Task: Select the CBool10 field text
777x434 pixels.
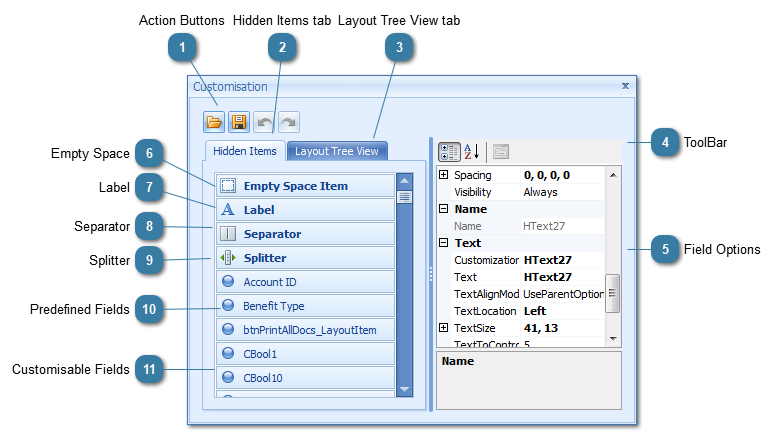Action: (263, 378)
